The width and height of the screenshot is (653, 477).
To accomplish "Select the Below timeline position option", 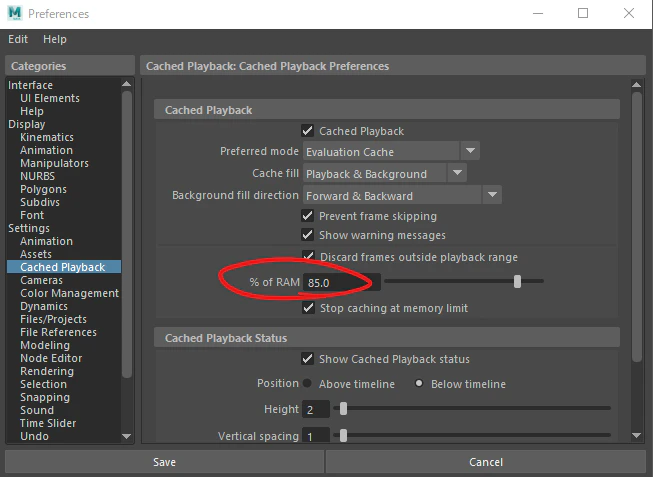I will (419, 383).
